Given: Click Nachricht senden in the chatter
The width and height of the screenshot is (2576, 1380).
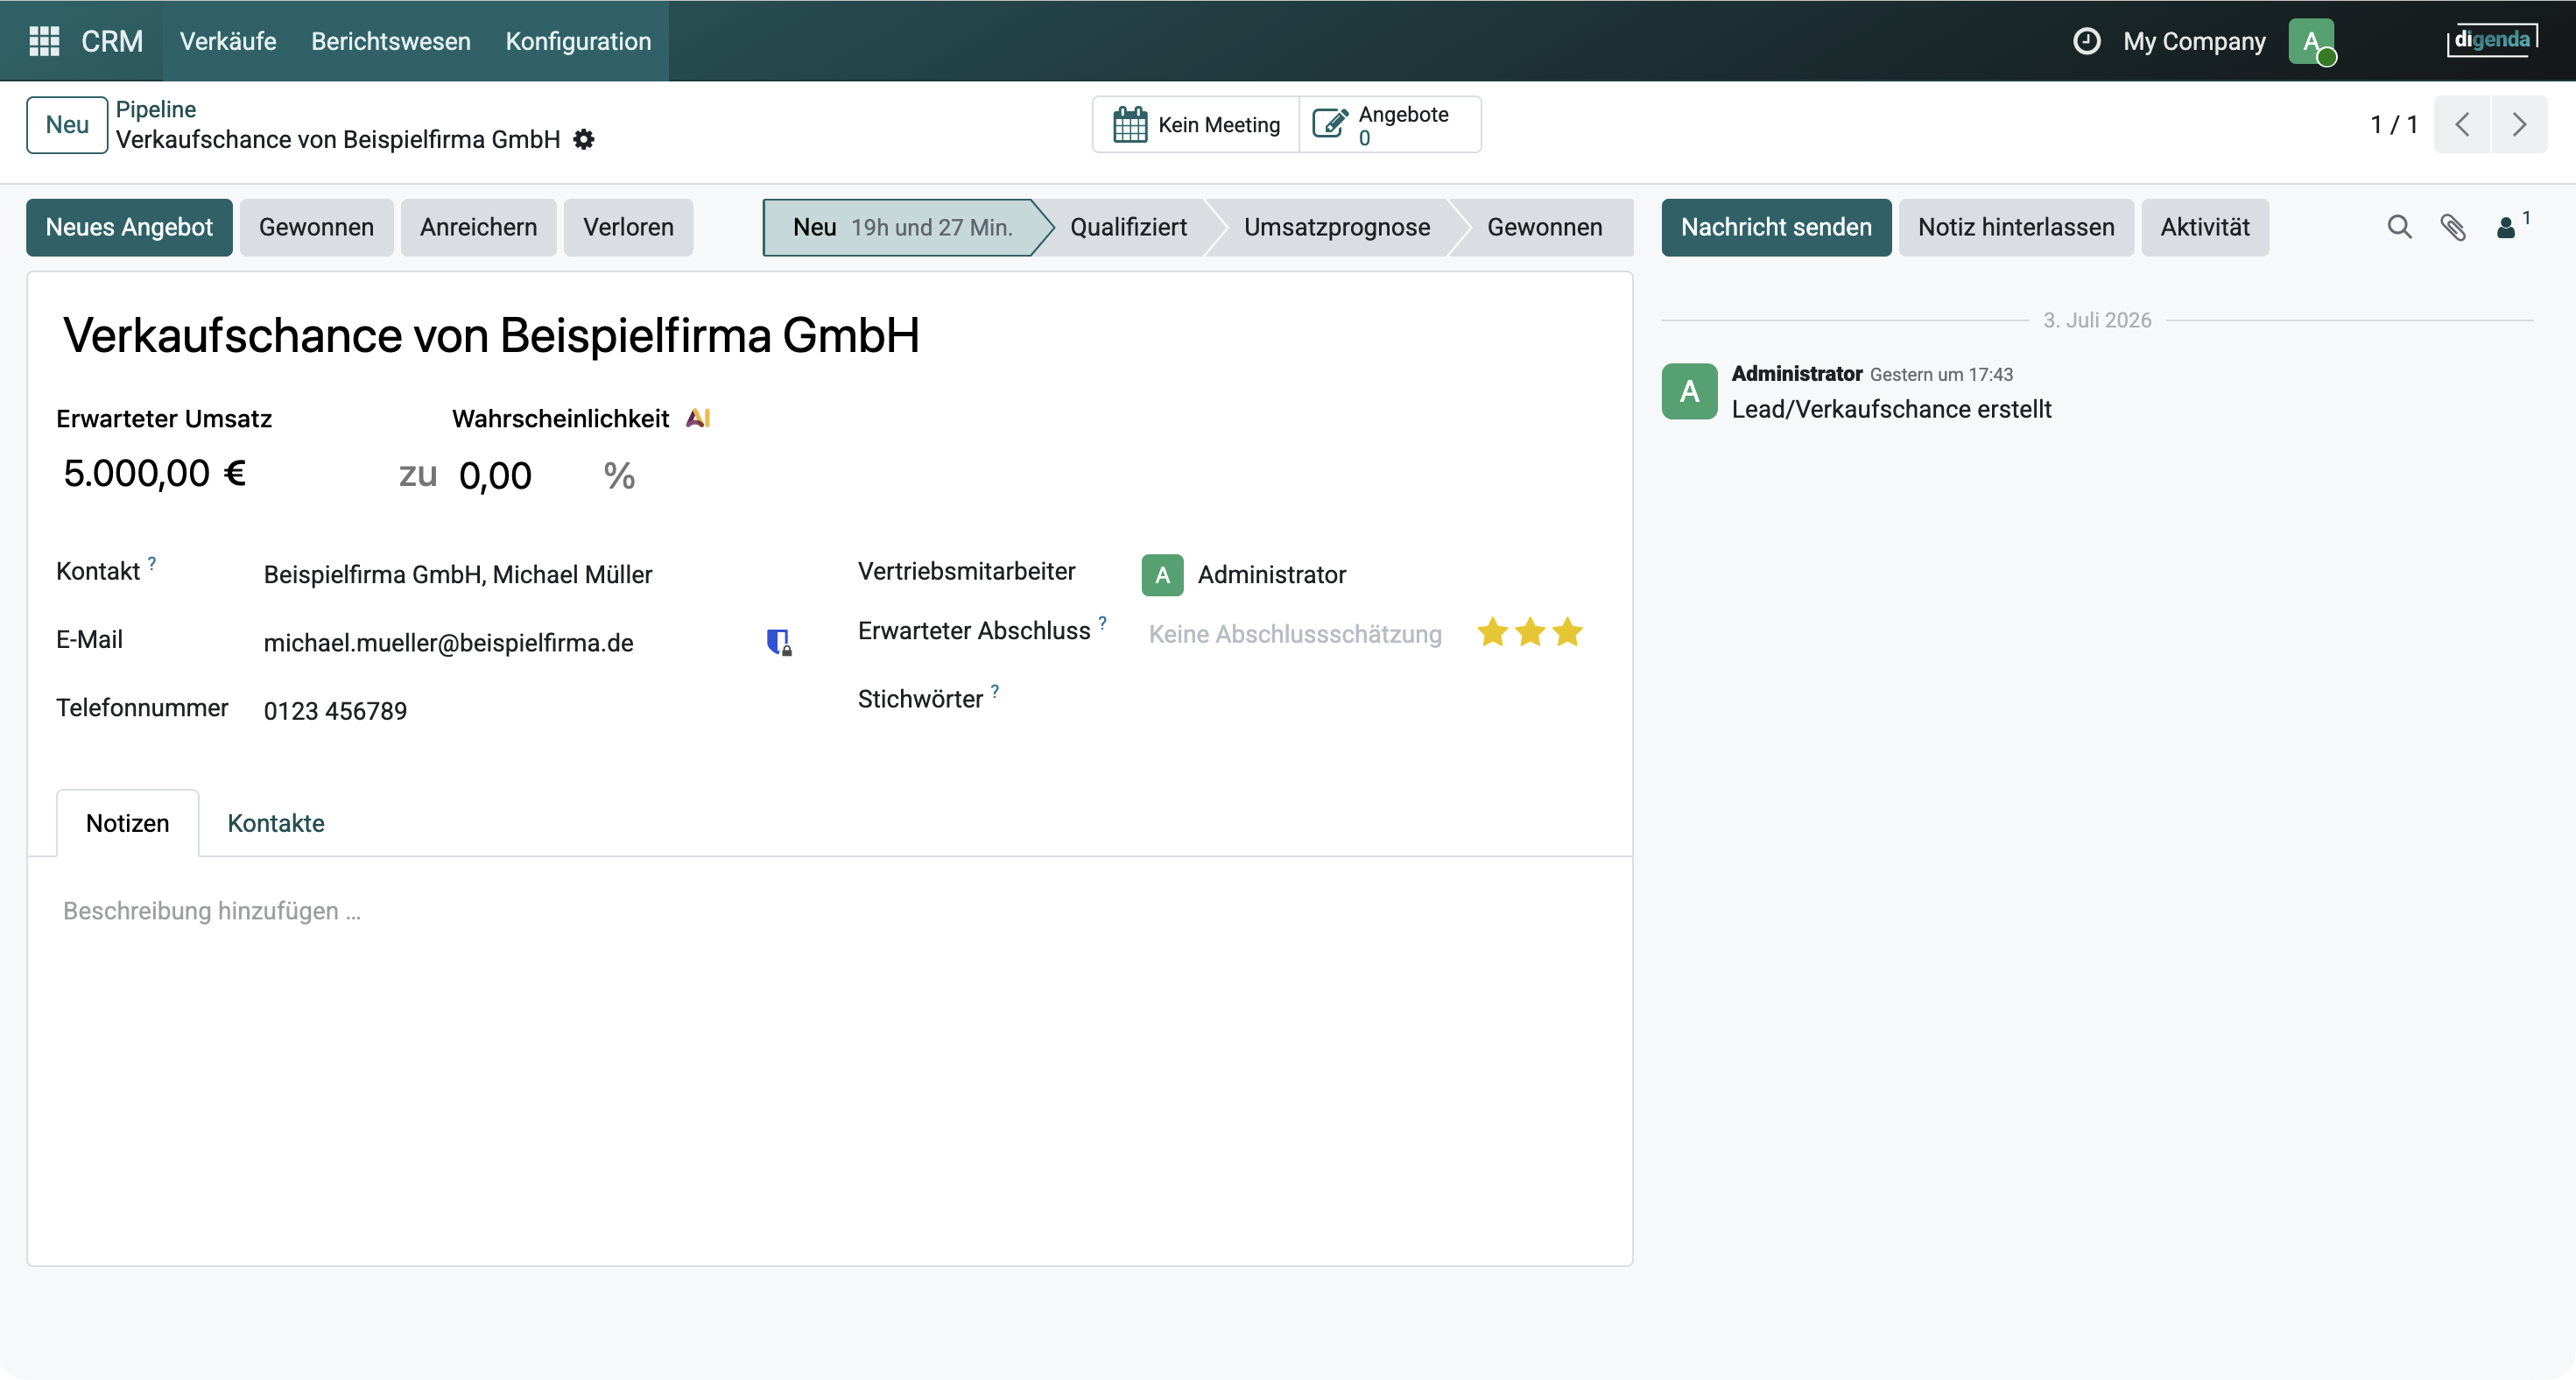Looking at the screenshot, I should tap(1776, 227).
